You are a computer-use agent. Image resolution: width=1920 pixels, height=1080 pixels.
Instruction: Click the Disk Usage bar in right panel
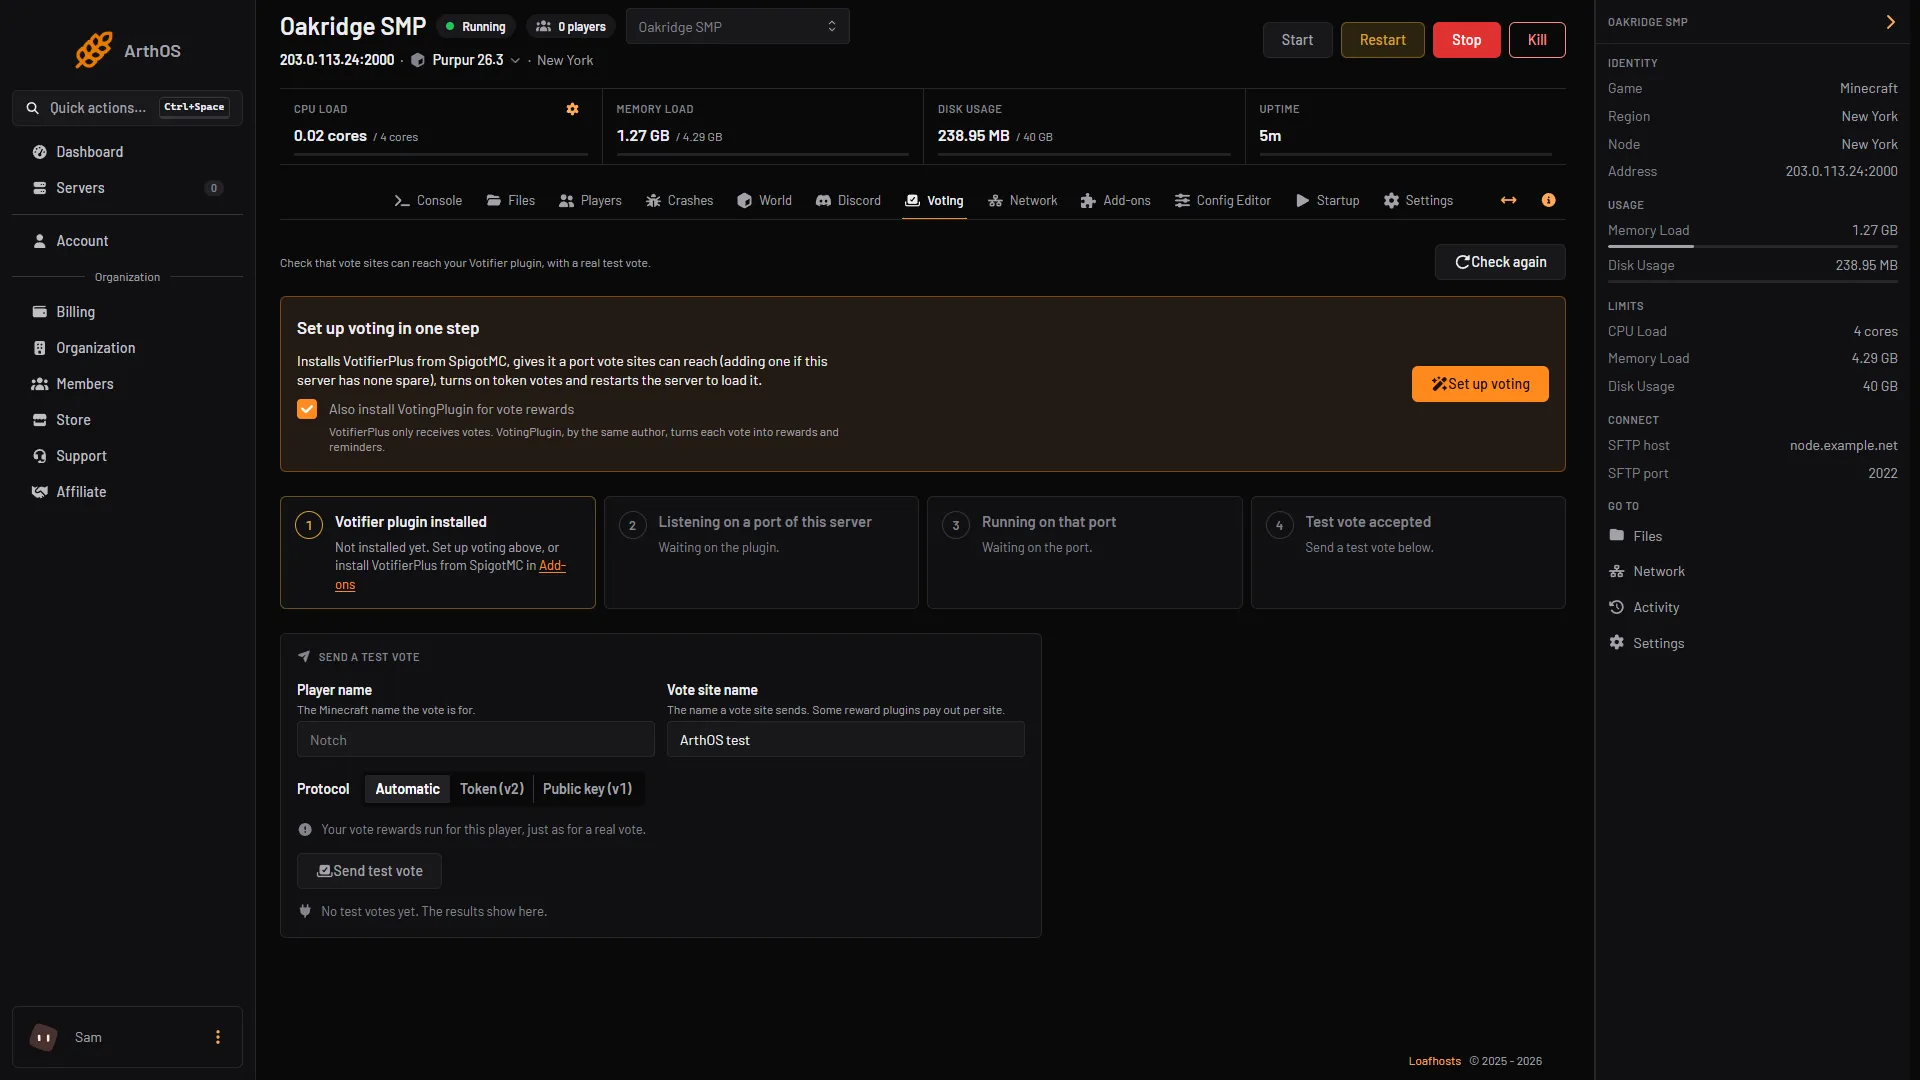click(x=1752, y=281)
